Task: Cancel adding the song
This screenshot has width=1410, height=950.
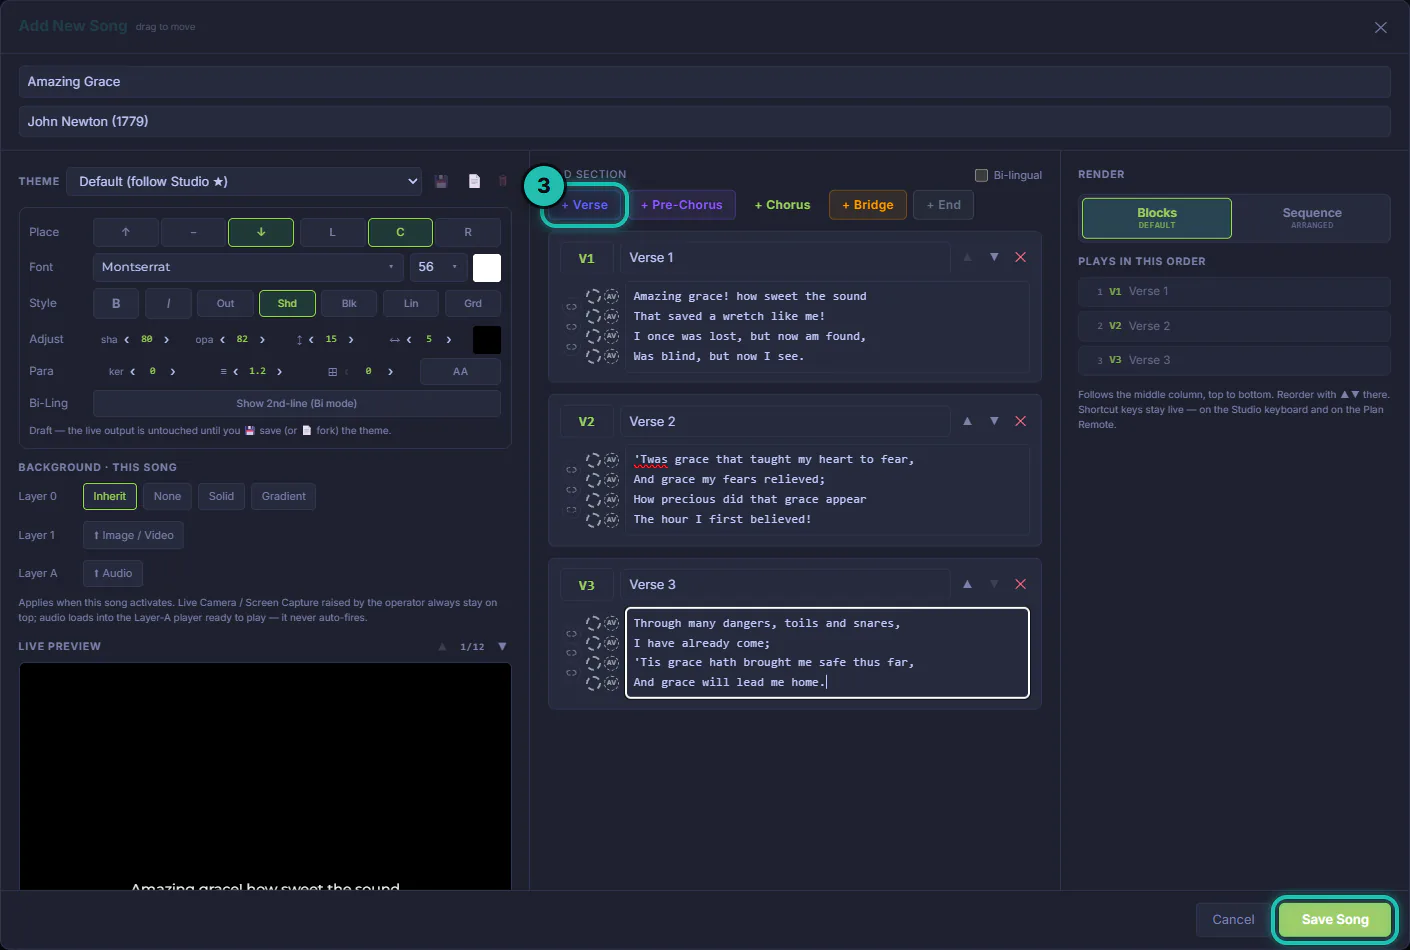Action: [1233, 920]
